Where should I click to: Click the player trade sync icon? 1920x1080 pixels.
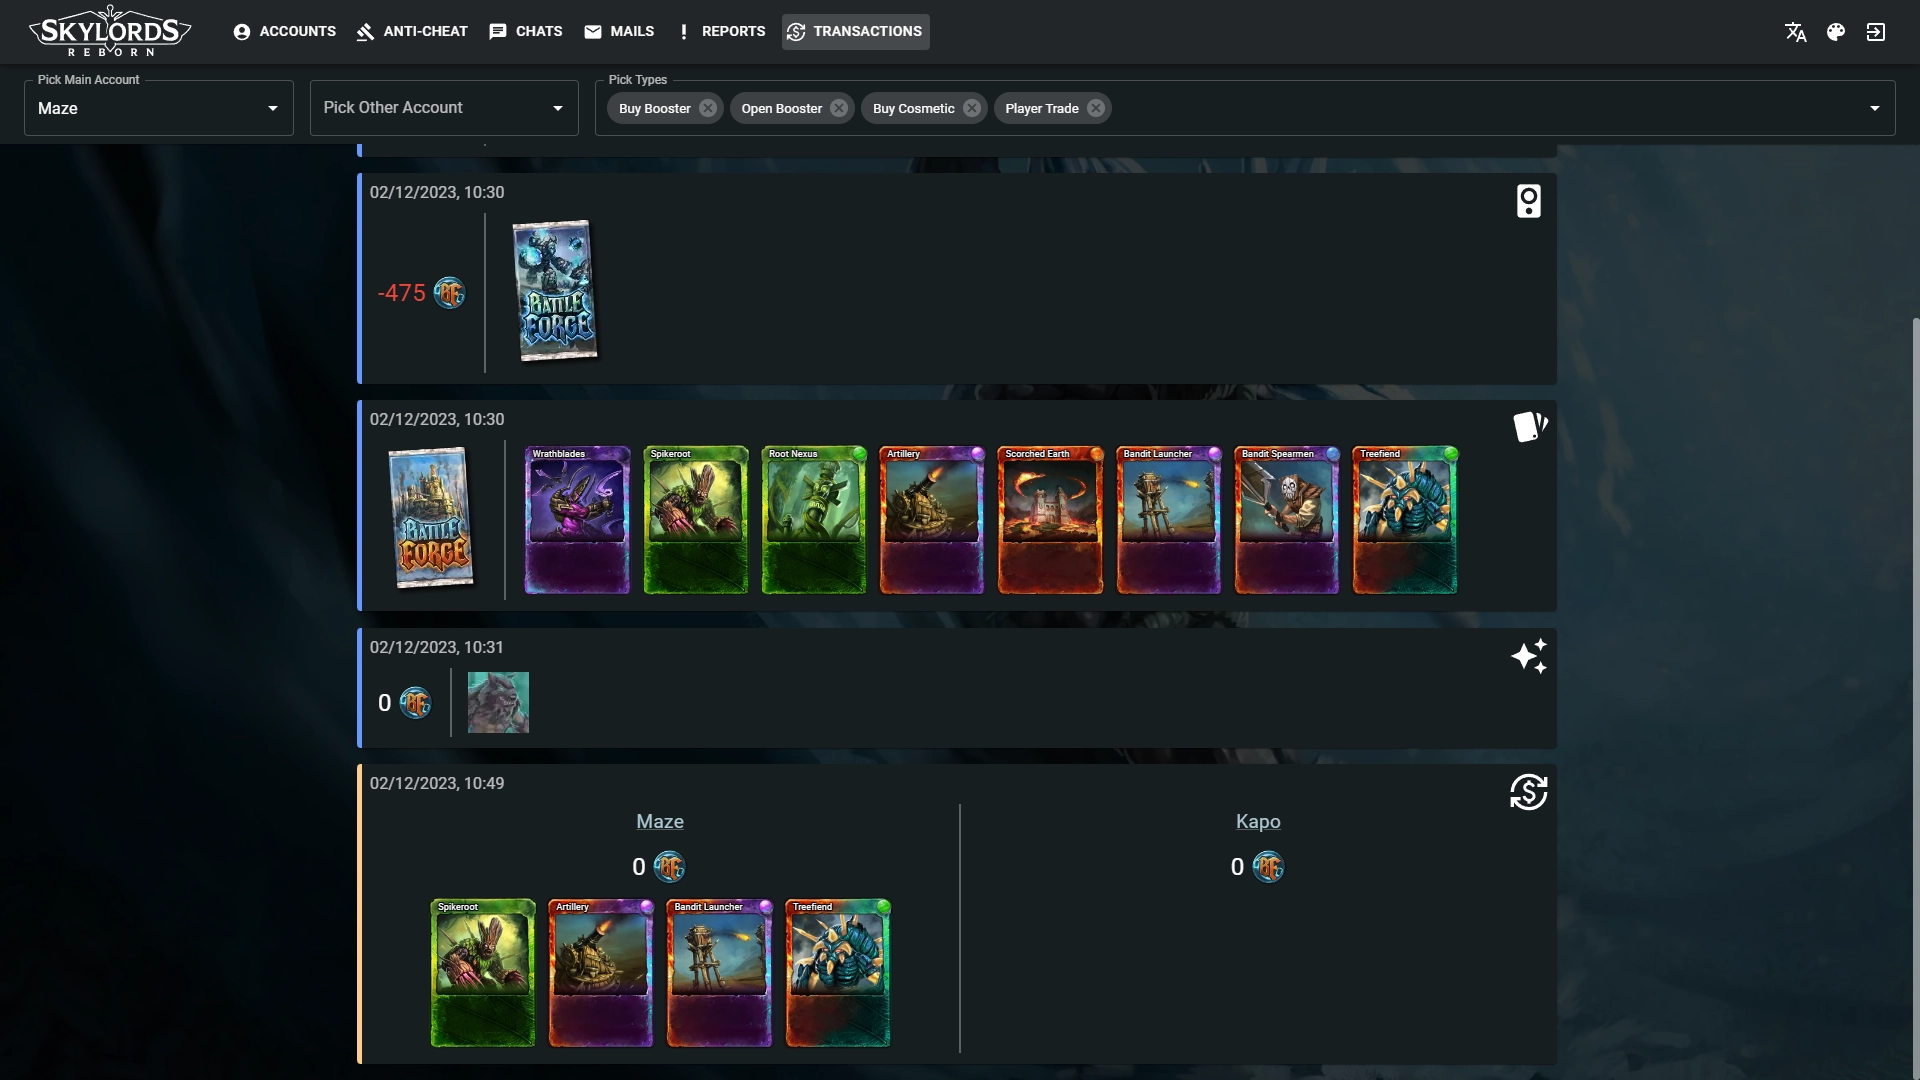[x=1528, y=791]
